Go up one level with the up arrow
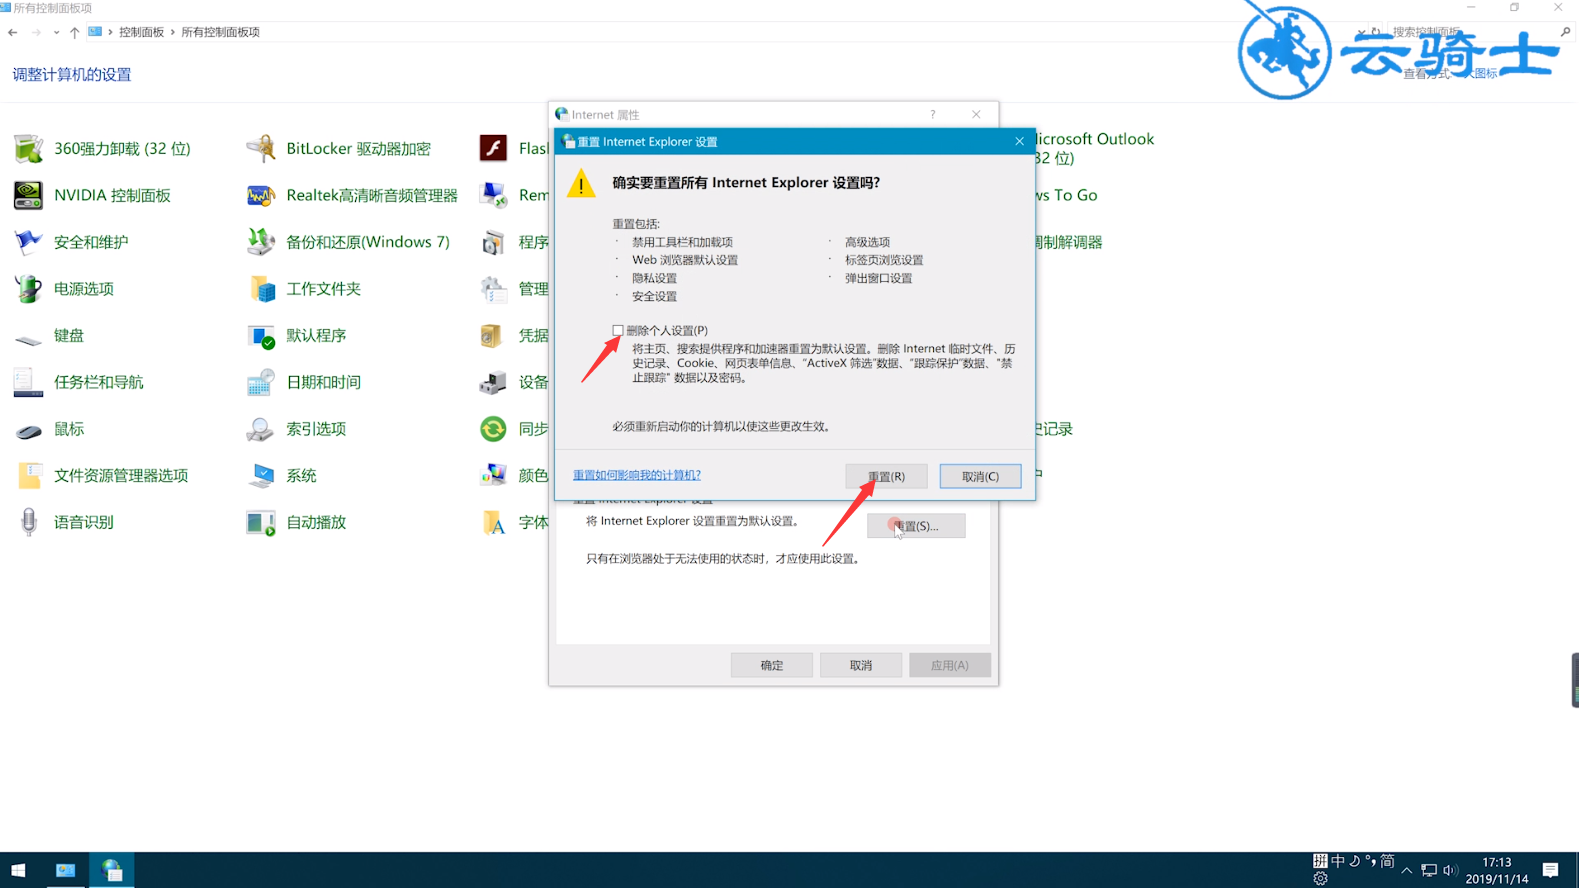Viewport: 1579px width, 888px height. tap(74, 32)
